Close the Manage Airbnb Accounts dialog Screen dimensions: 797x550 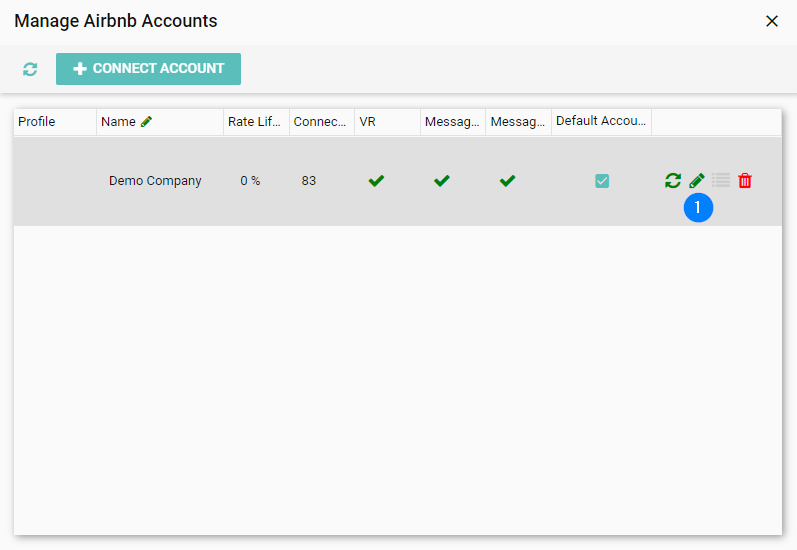(771, 21)
